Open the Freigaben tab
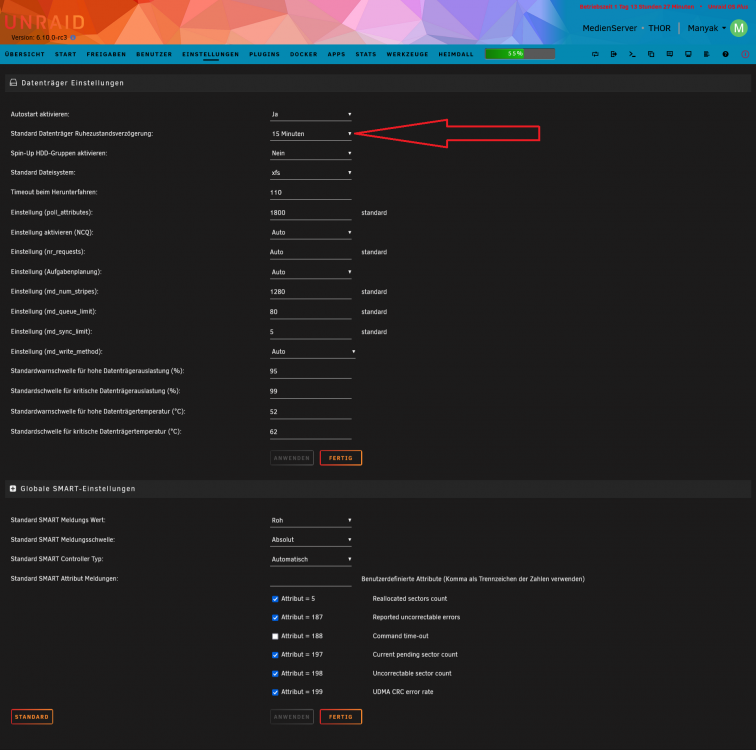Screen dimensions: 756x750 pos(106,54)
